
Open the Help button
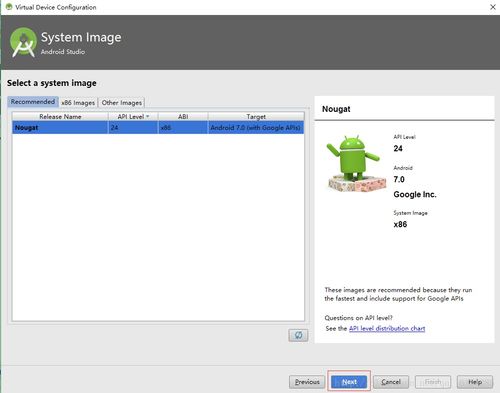(x=475, y=382)
